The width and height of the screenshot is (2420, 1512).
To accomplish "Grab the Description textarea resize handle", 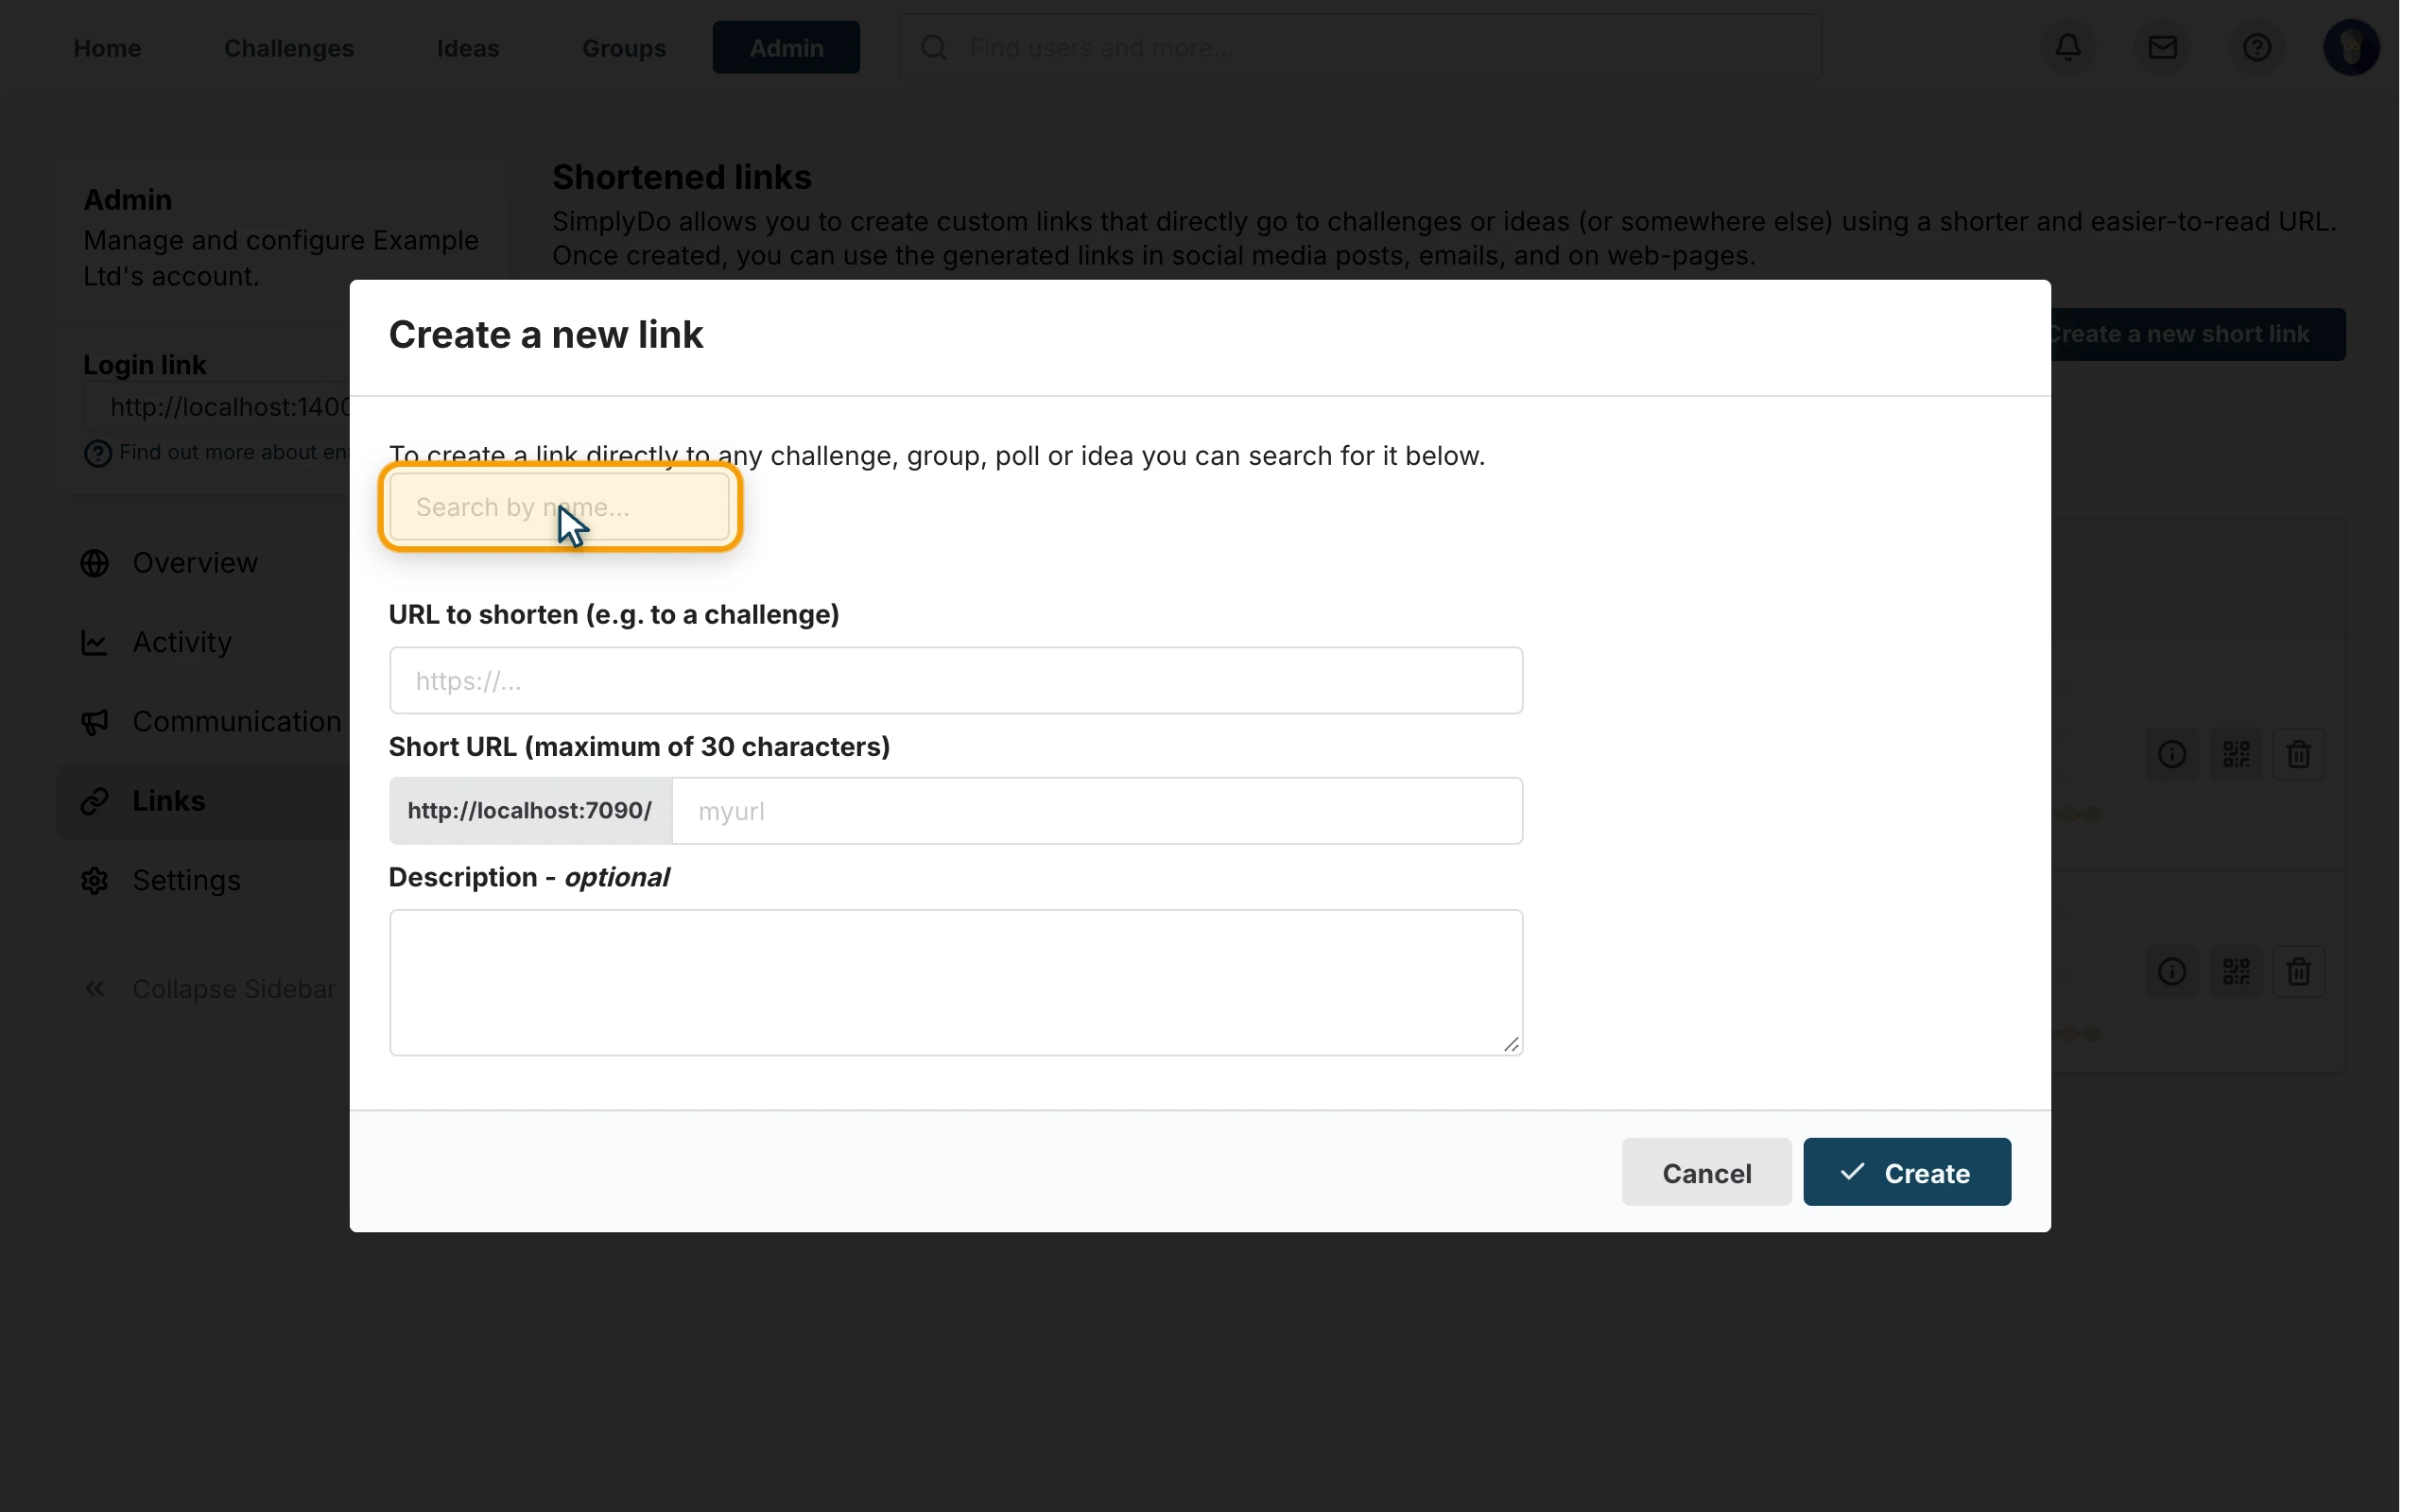I will click(x=1510, y=1044).
